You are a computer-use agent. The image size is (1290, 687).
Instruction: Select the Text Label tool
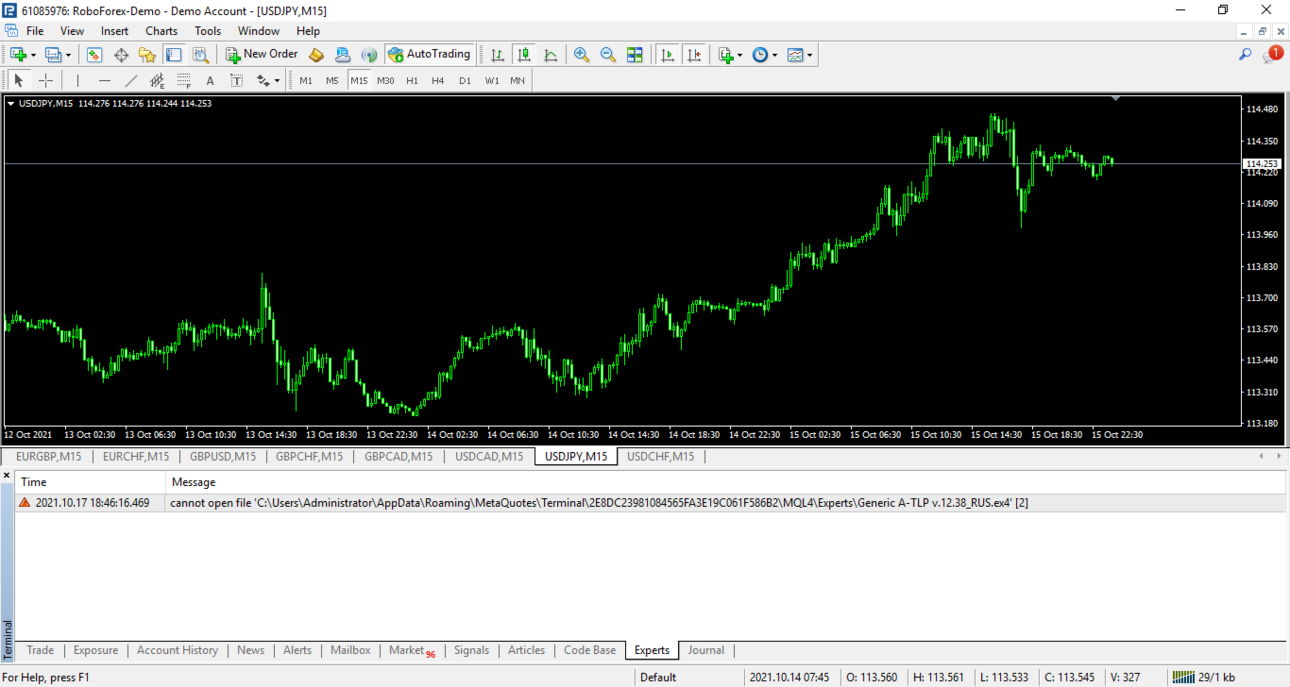pyautogui.click(x=236, y=80)
